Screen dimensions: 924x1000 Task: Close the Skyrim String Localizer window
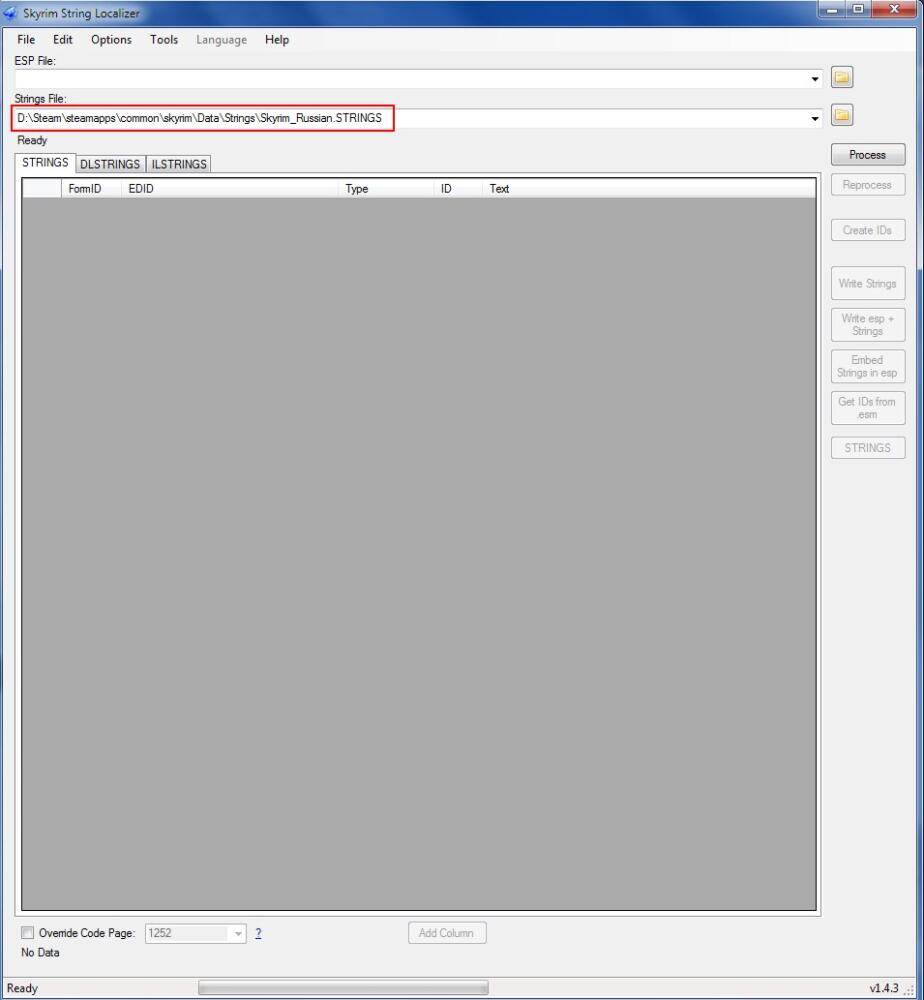pyautogui.click(x=895, y=10)
